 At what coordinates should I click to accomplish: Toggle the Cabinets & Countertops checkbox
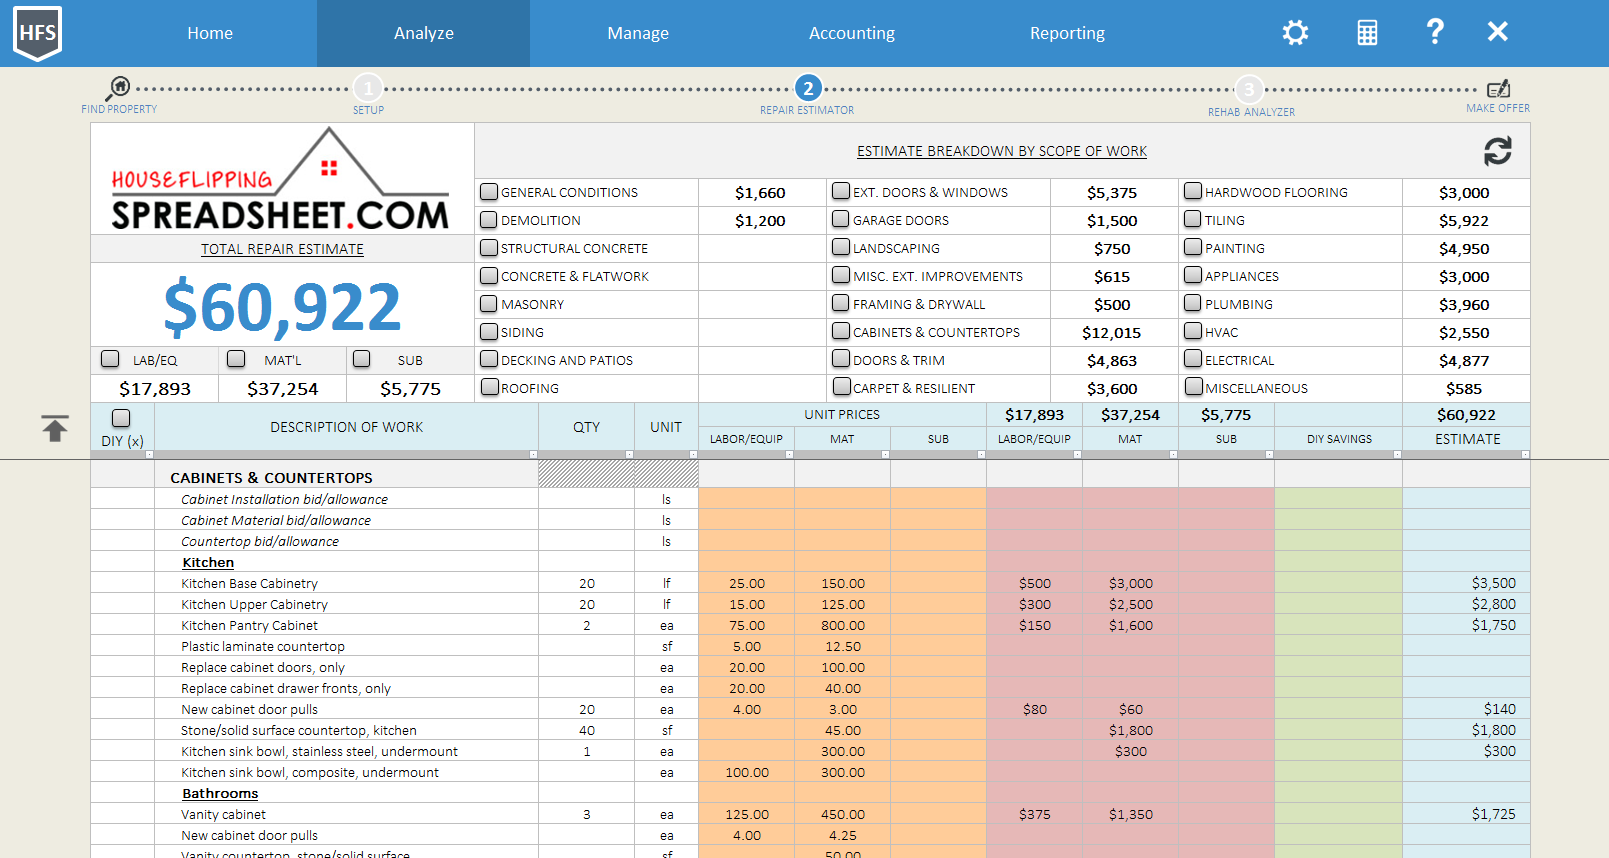click(x=841, y=332)
